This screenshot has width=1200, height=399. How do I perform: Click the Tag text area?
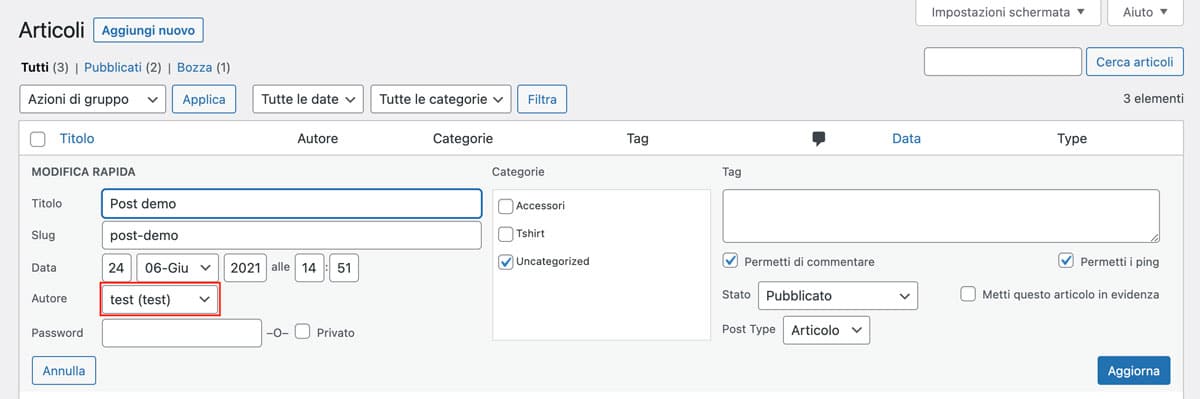pos(941,216)
